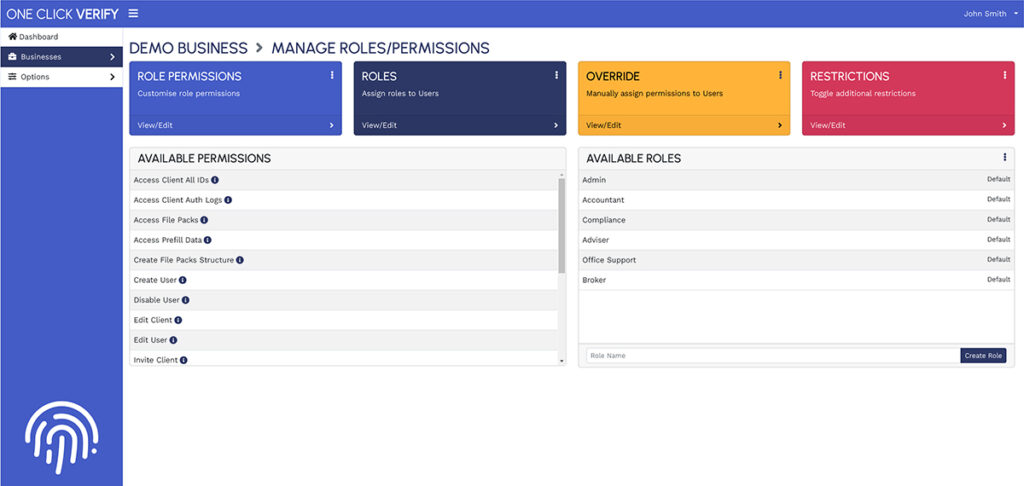The width and height of the screenshot is (1024, 486).
Task: Expand the Businesses sidebar menu
Action: click(x=61, y=57)
